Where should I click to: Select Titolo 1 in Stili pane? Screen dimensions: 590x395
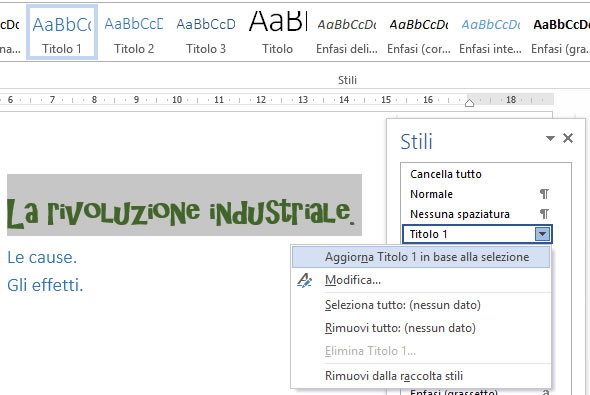coord(468,234)
